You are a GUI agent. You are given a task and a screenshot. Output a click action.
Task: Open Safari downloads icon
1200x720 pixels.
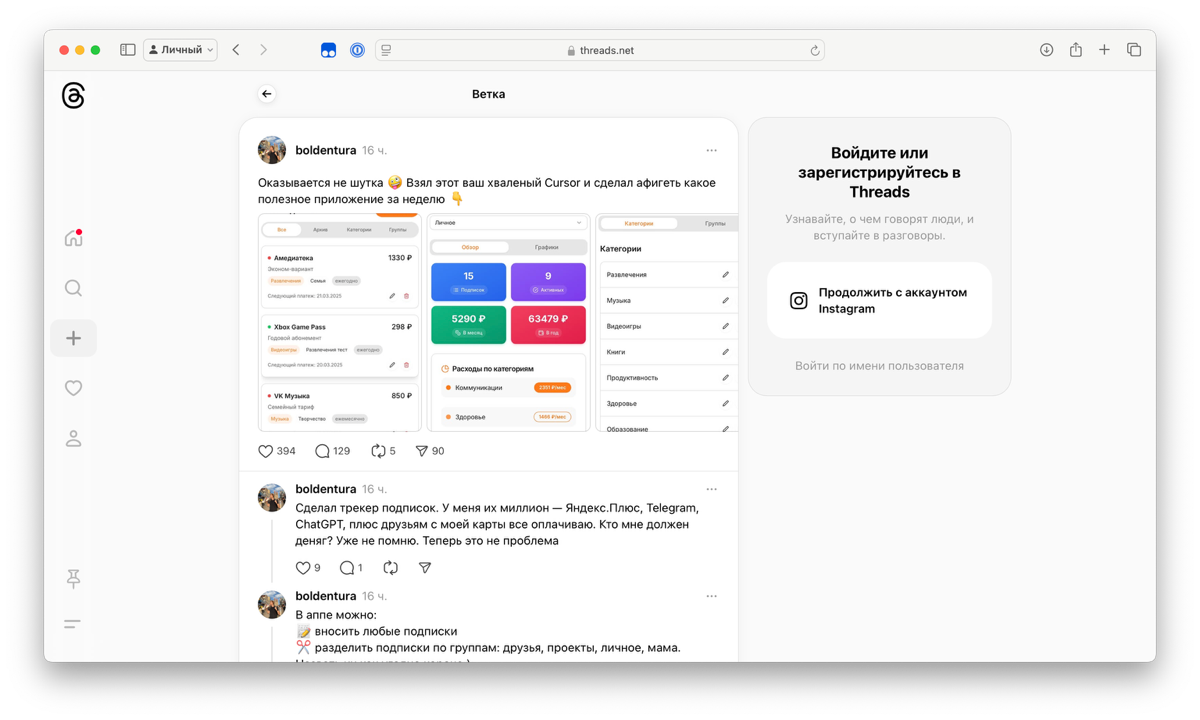pyautogui.click(x=1046, y=50)
